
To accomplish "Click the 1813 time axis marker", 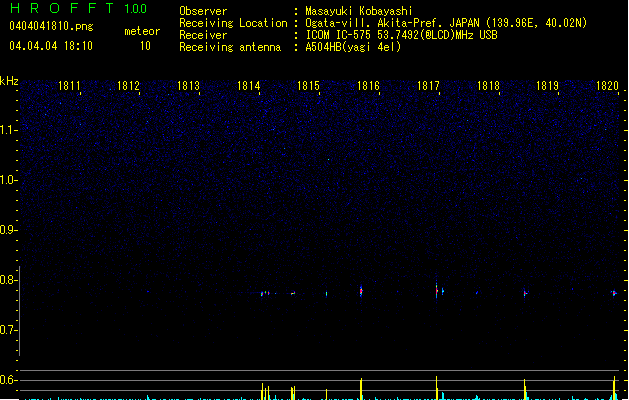I will coord(189,86).
